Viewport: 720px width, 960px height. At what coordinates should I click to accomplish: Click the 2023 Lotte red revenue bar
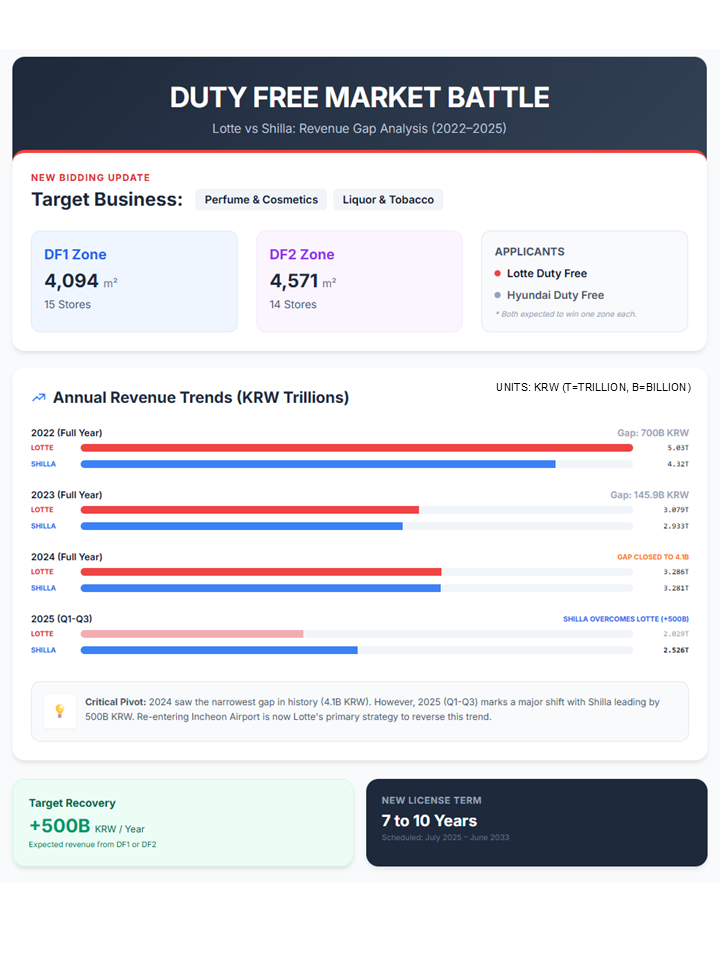click(x=250, y=510)
